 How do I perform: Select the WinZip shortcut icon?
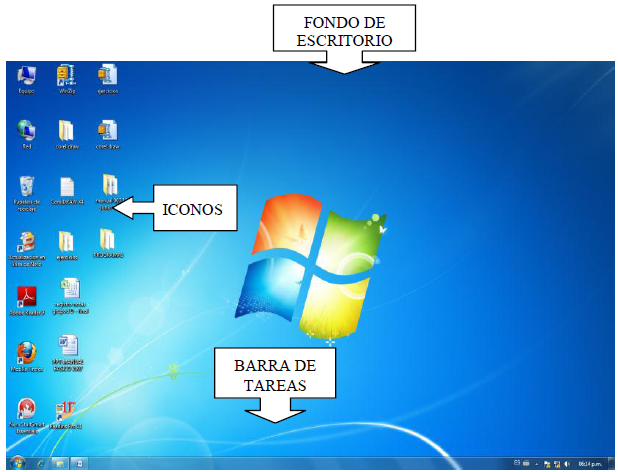coord(67,79)
